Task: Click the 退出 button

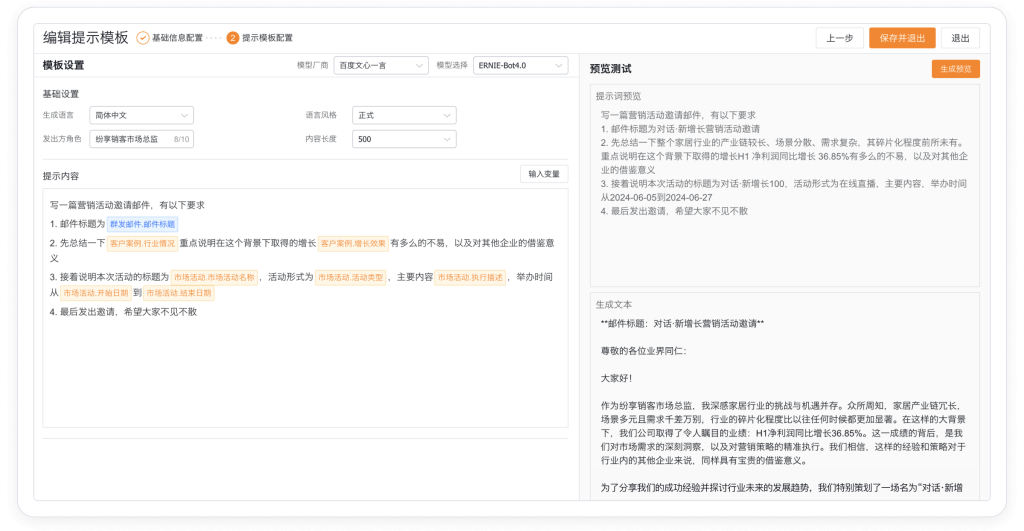Action: (x=960, y=38)
